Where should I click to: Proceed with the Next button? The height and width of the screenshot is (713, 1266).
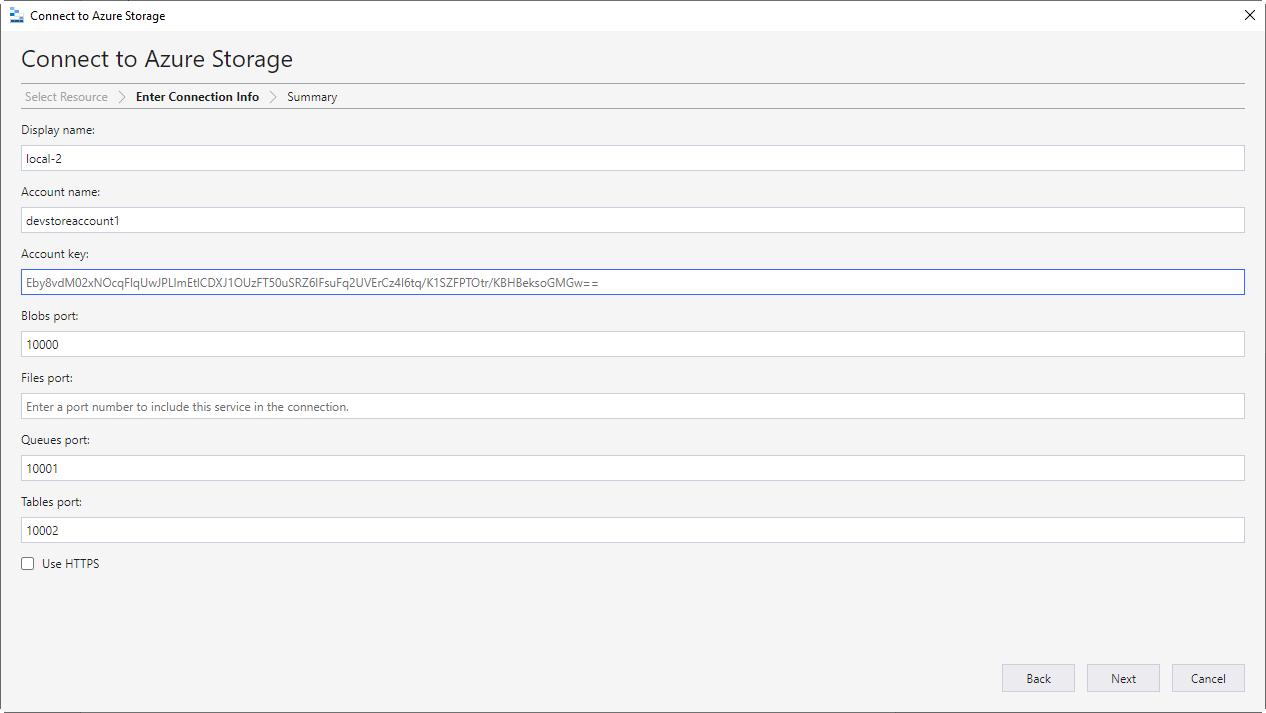click(x=1123, y=678)
